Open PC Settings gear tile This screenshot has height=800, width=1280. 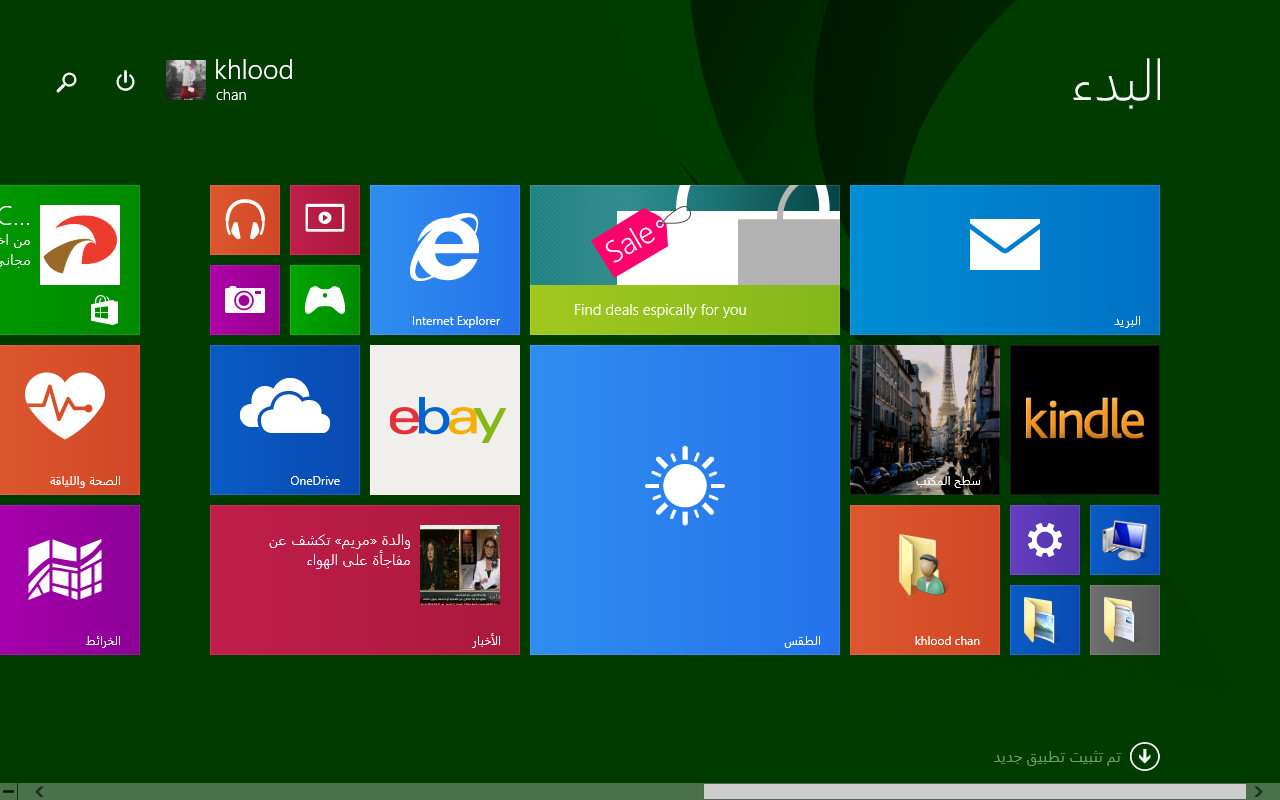(x=1045, y=540)
